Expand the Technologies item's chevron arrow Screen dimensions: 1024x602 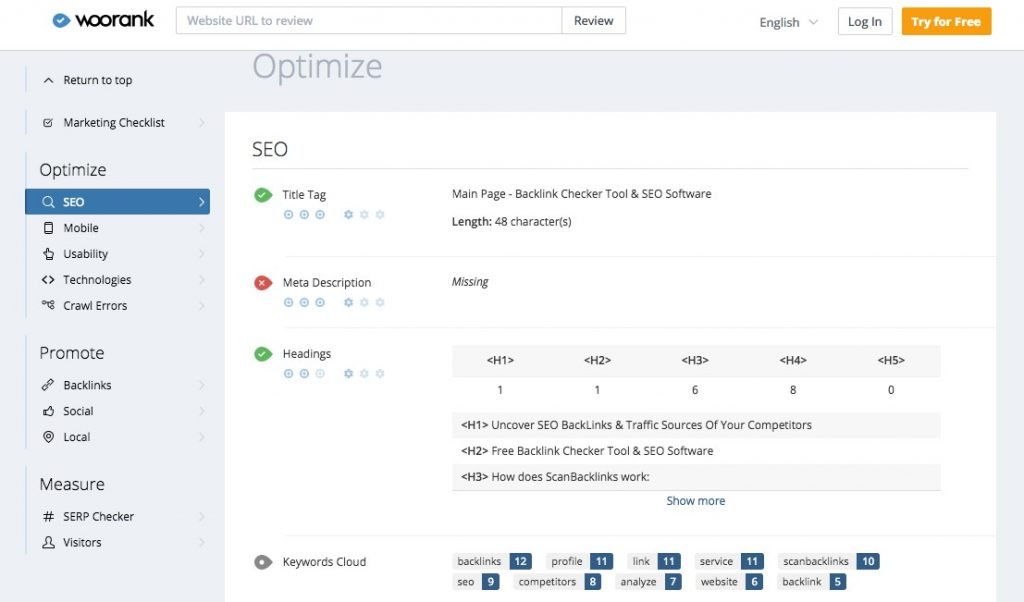click(201, 279)
